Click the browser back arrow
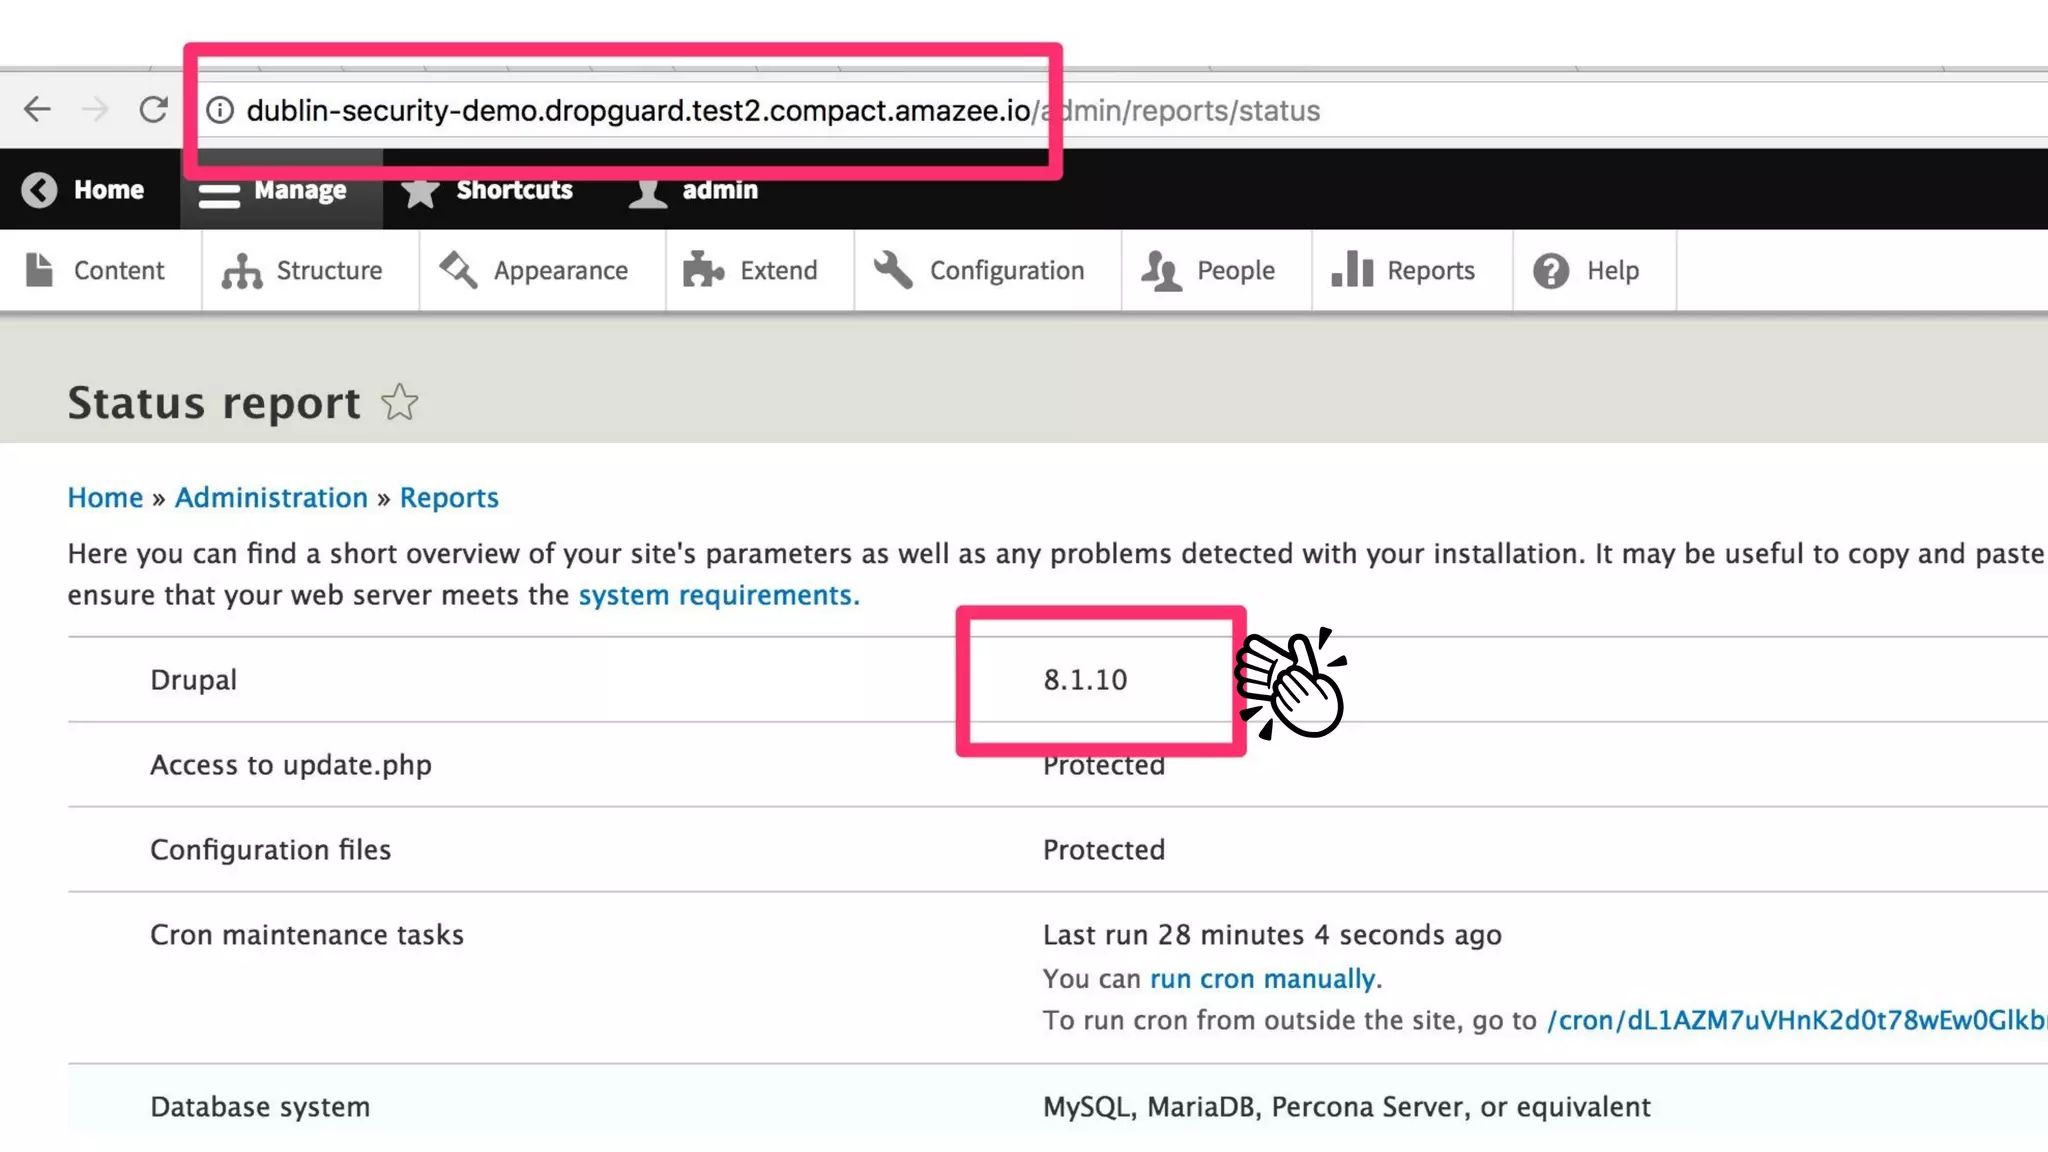The height and width of the screenshot is (1152, 2048). [x=37, y=109]
